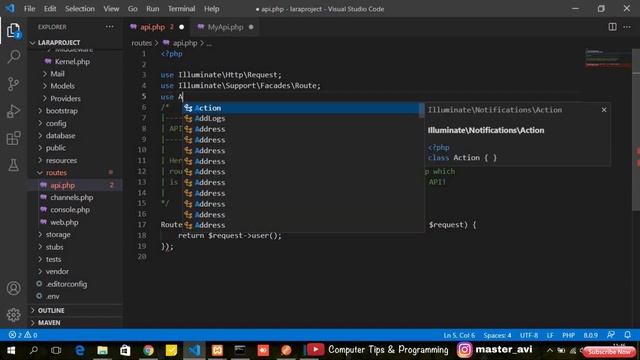Open the Terminal menu
This screenshot has height=360, width=640.
182,9
